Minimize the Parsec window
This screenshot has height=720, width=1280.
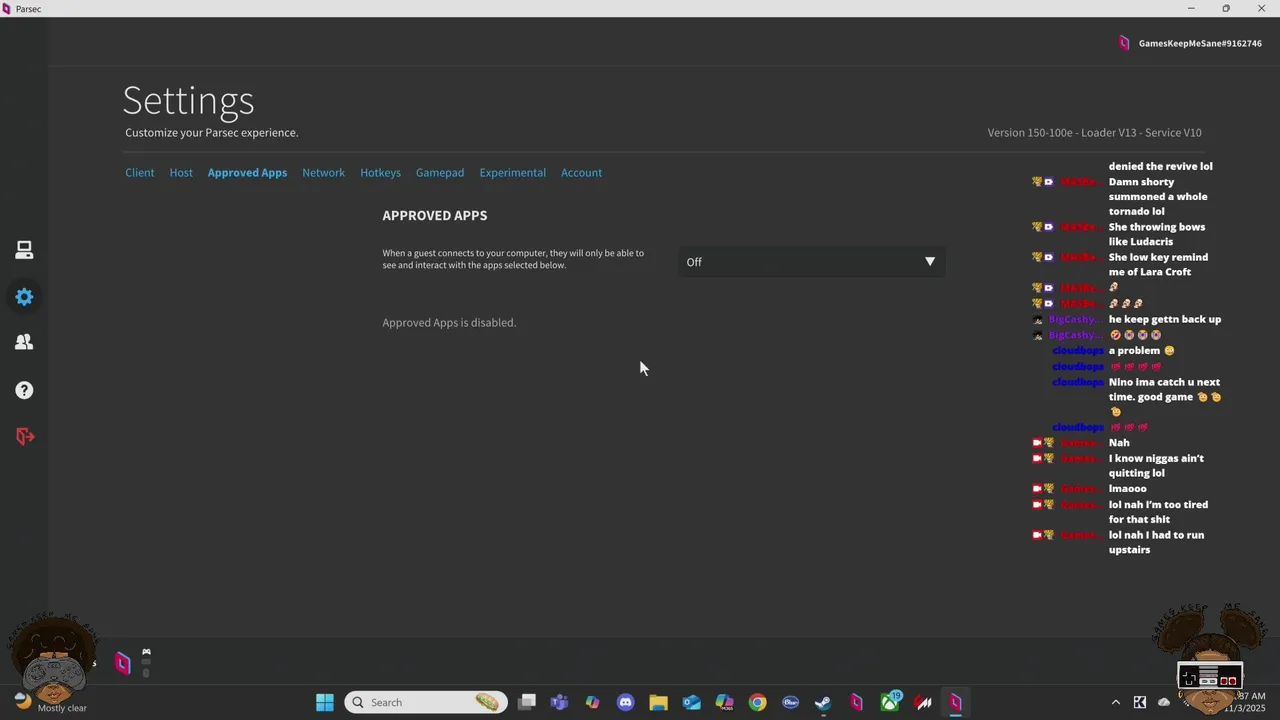coord(1191,8)
